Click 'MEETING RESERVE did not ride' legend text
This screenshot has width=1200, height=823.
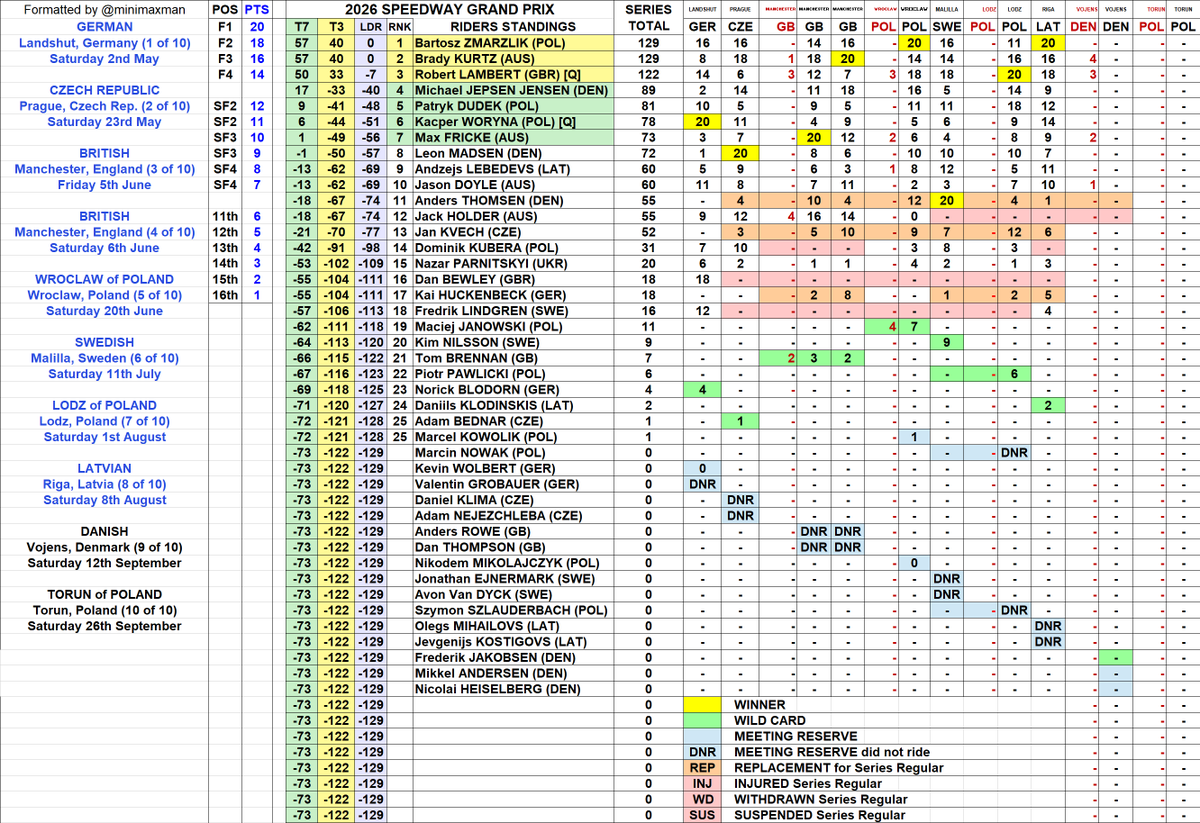point(832,752)
